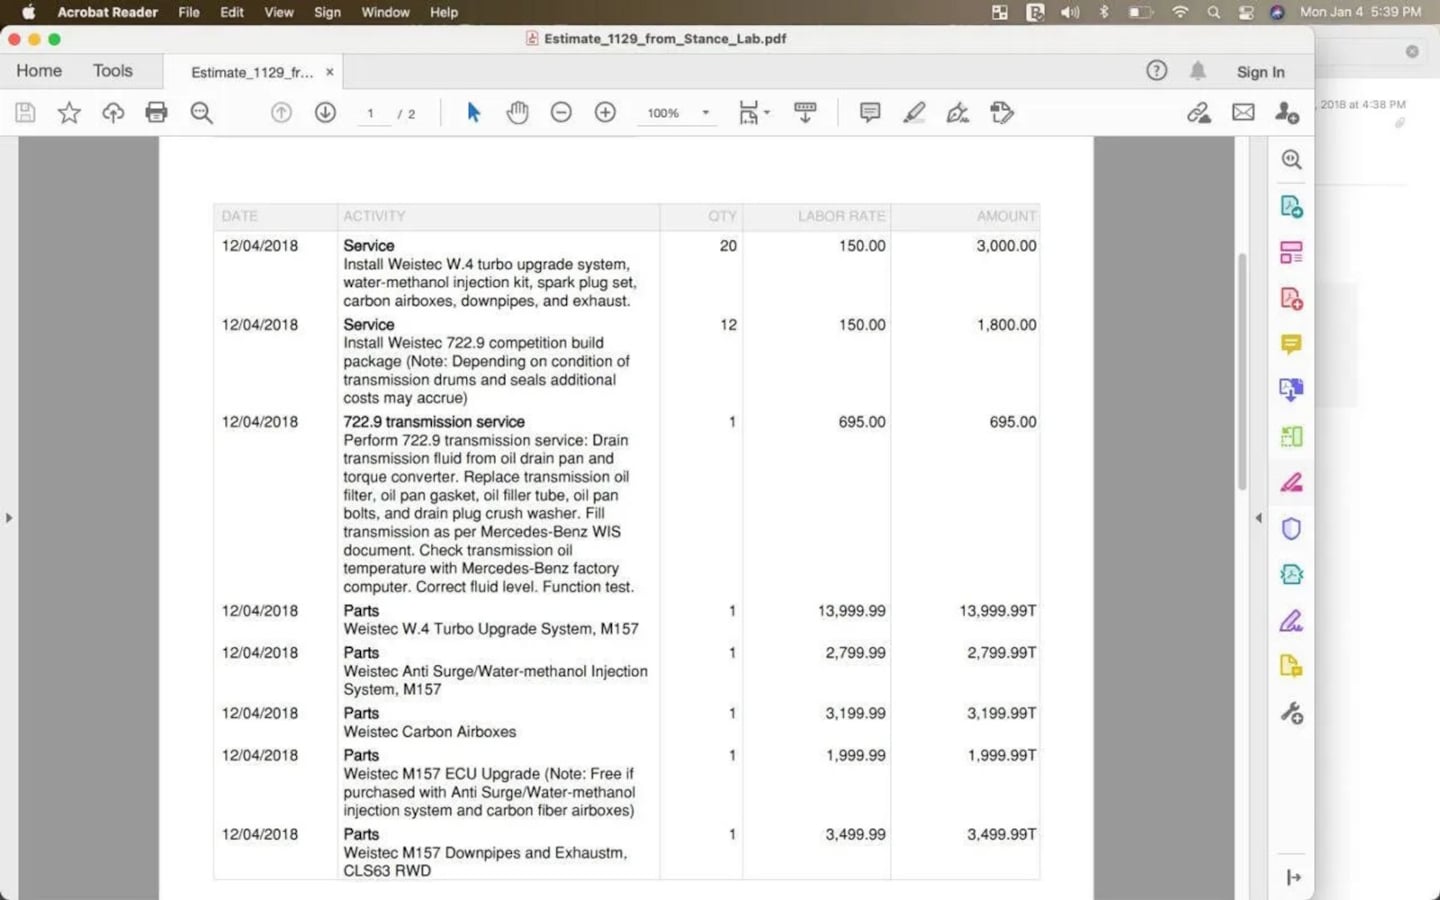This screenshot has width=1440, height=900.
Task: Bookmark file with the star icon
Action: (x=69, y=113)
